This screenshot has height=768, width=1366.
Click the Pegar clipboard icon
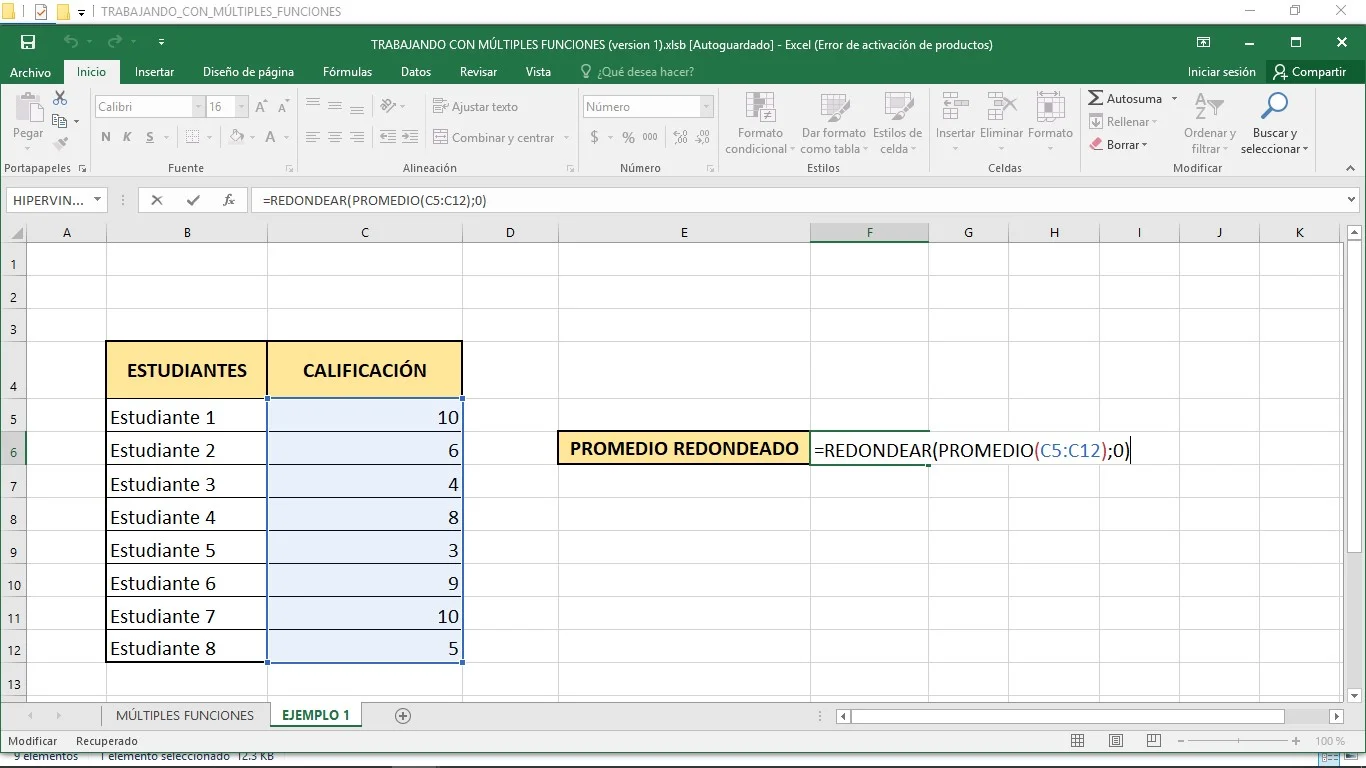point(28,108)
